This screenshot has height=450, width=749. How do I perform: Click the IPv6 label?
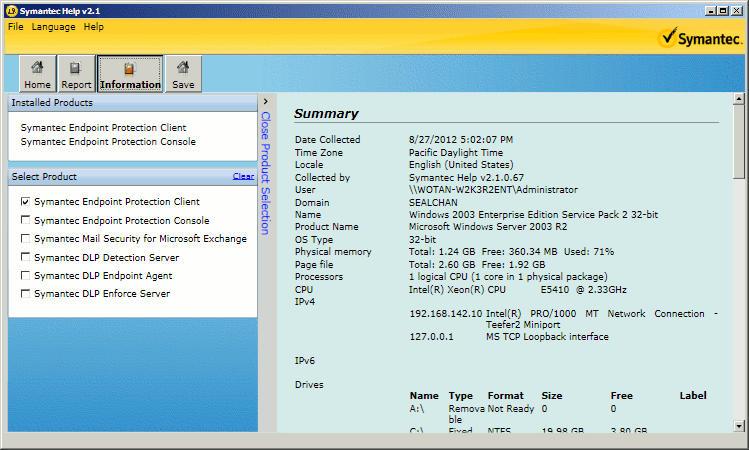pyautogui.click(x=305, y=361)
